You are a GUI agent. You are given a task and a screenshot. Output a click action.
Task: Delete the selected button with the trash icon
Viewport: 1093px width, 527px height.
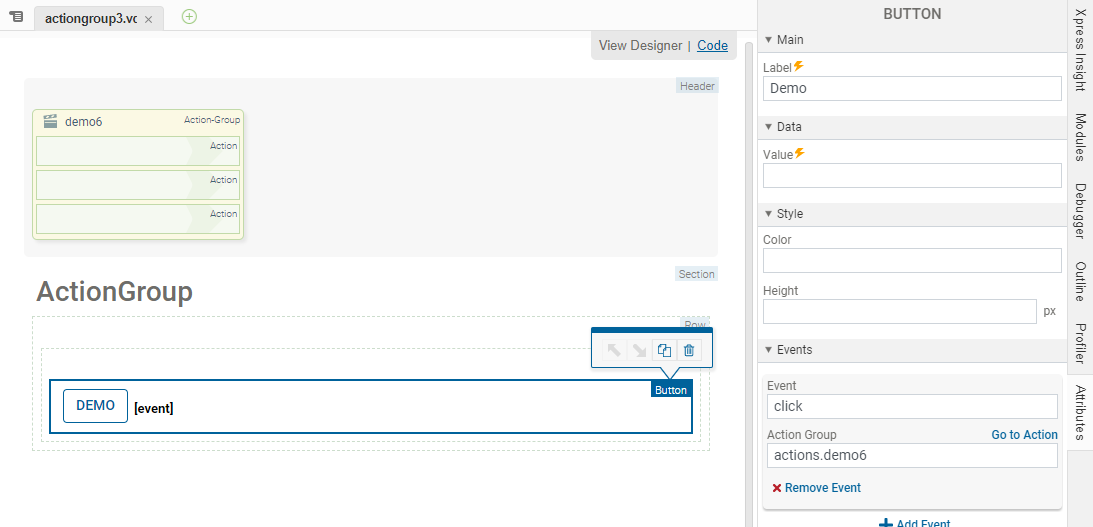point(689,350)
